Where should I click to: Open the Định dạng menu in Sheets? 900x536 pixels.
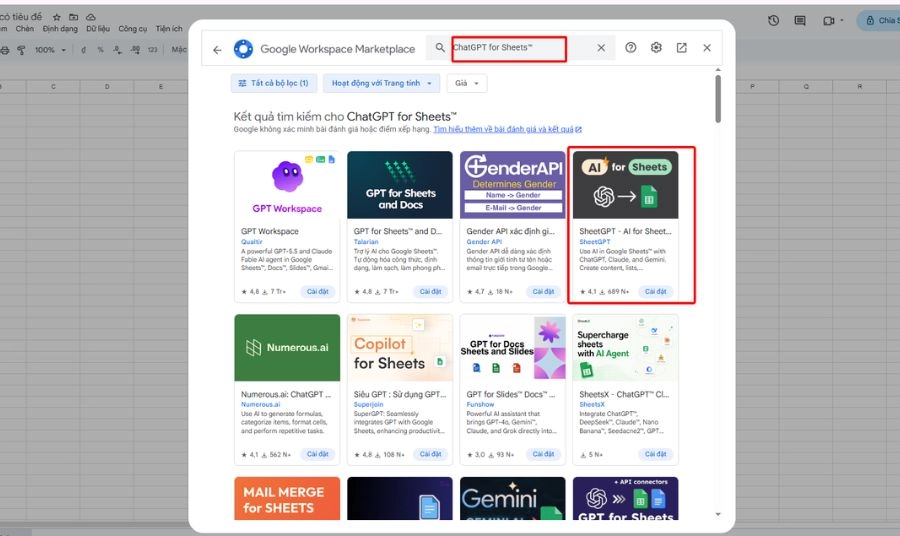tap(60, 29)
